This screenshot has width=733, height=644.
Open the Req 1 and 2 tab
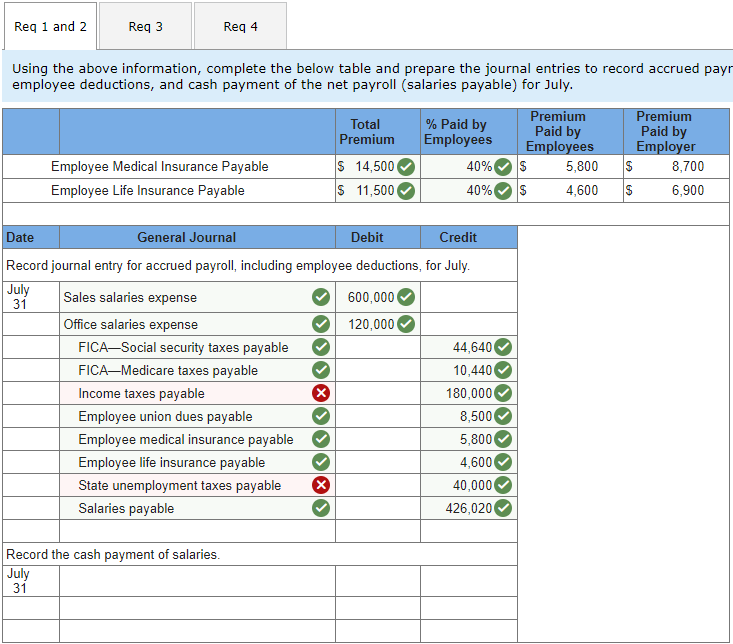click(x=50, y=26)
